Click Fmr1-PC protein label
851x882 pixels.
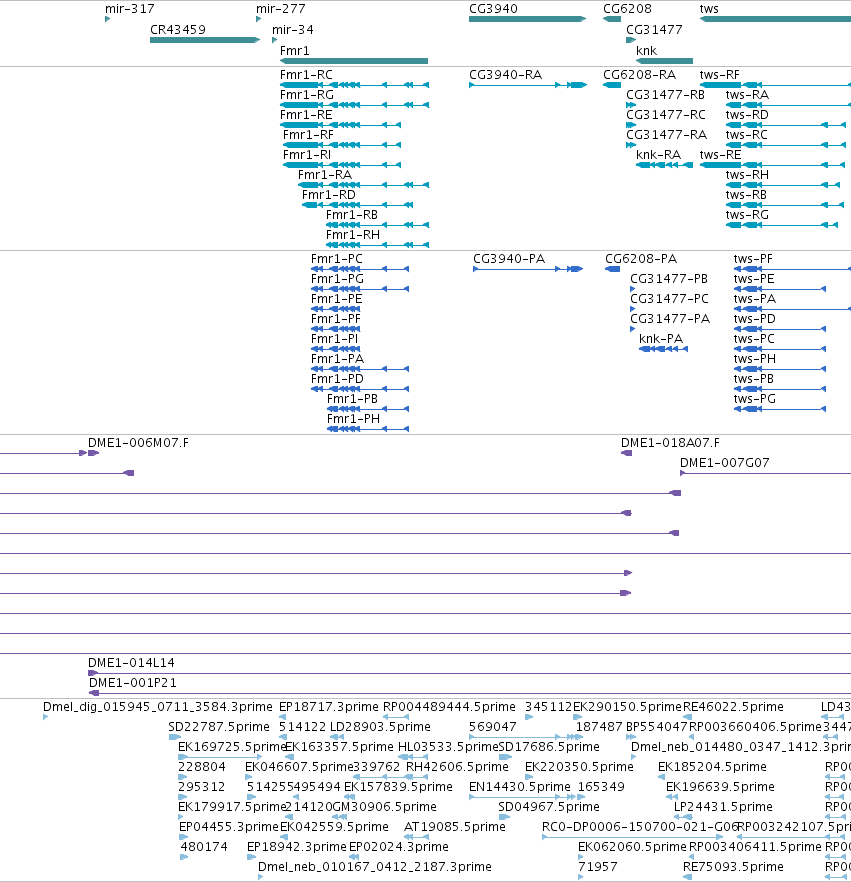tap(337, 259)
